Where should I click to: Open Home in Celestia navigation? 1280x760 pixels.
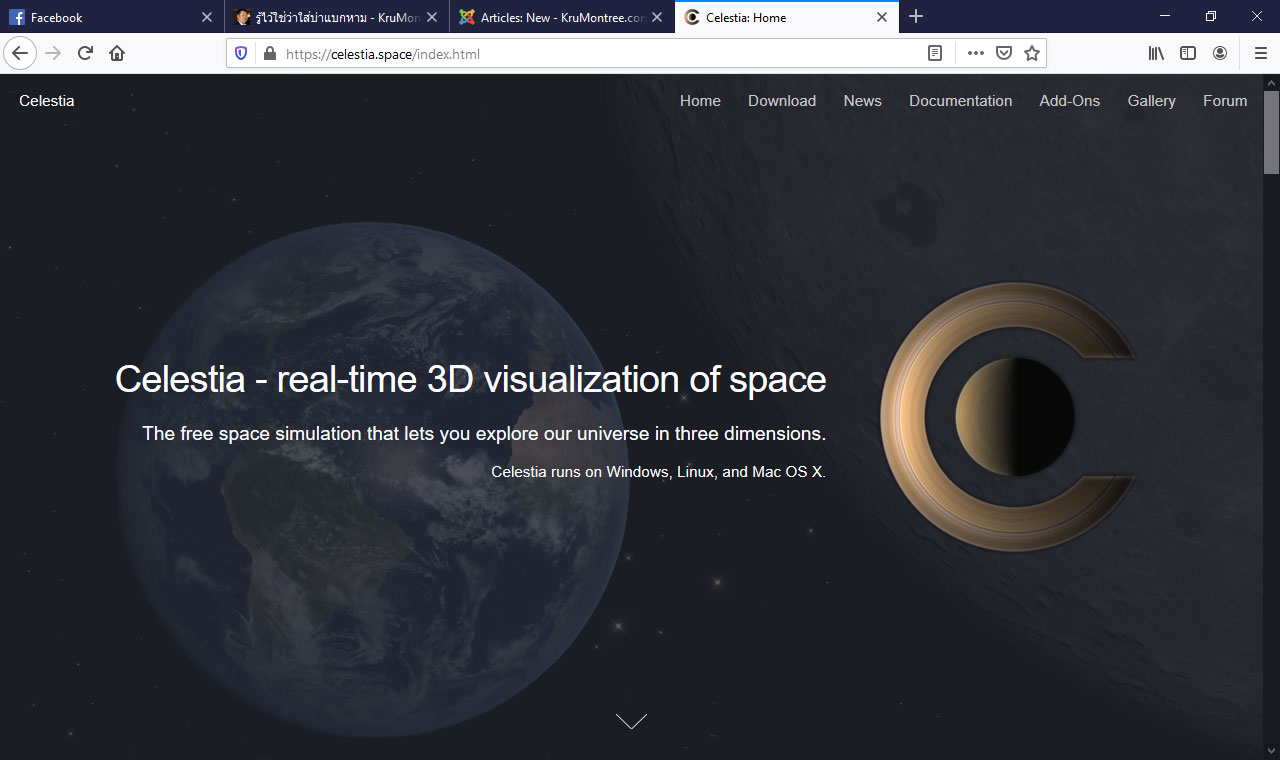[x=700, y=101]
